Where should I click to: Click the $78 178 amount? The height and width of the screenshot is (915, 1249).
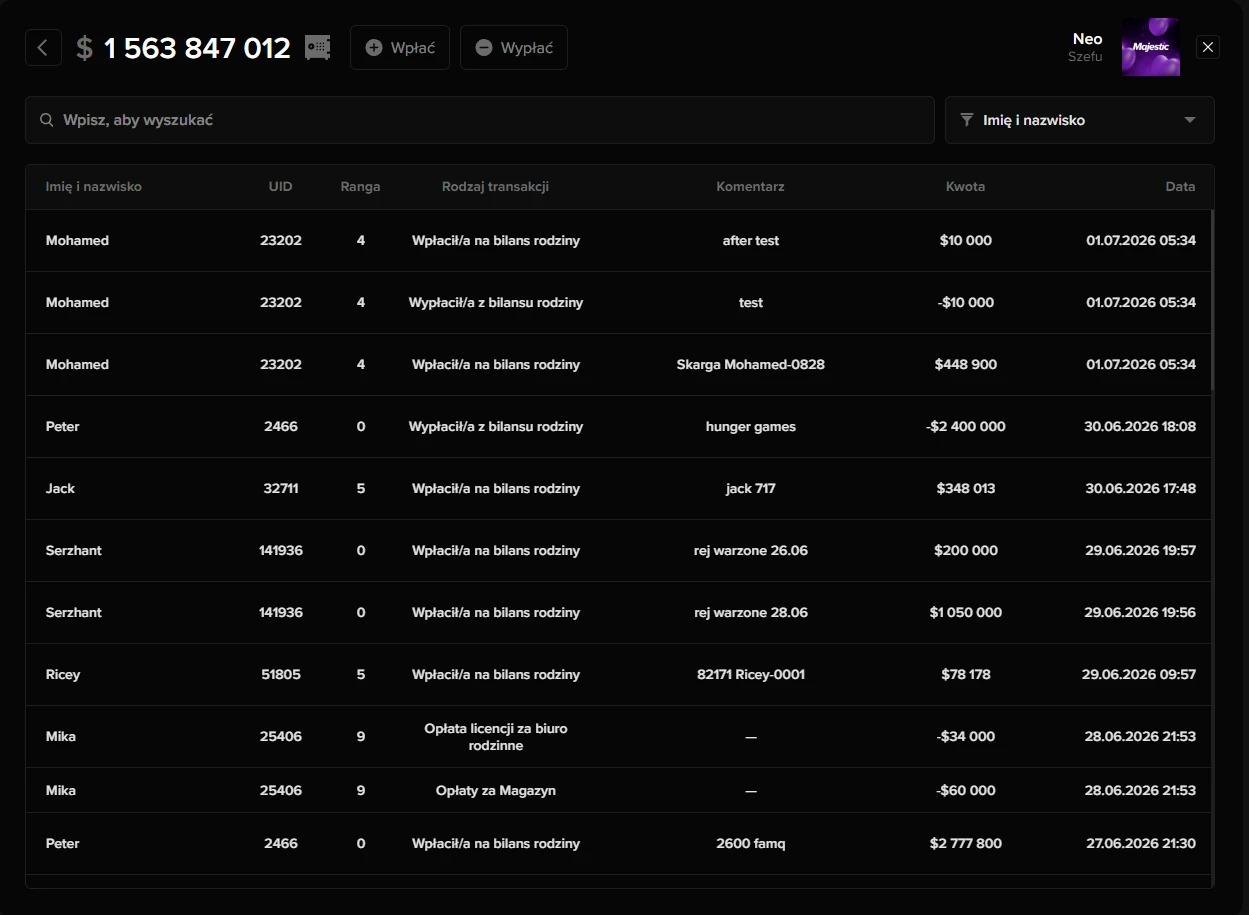coord(966,675)
